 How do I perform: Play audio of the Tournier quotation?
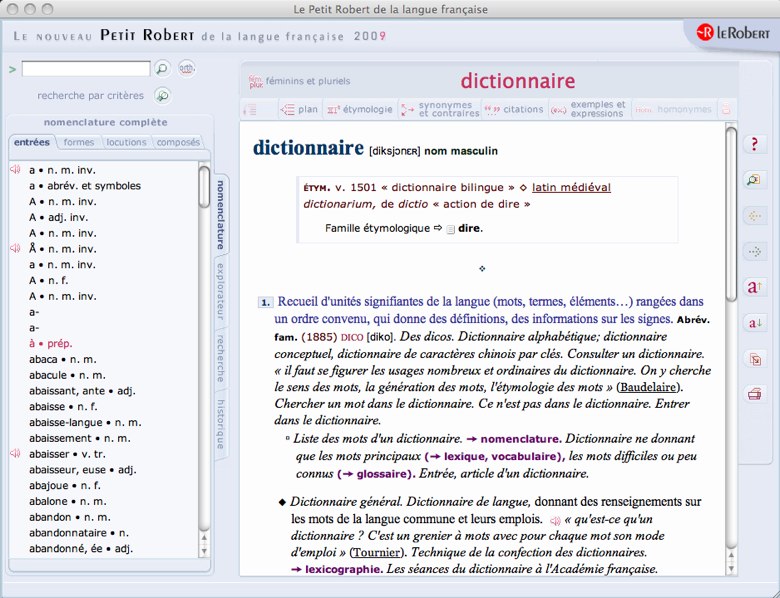(555, 521)
